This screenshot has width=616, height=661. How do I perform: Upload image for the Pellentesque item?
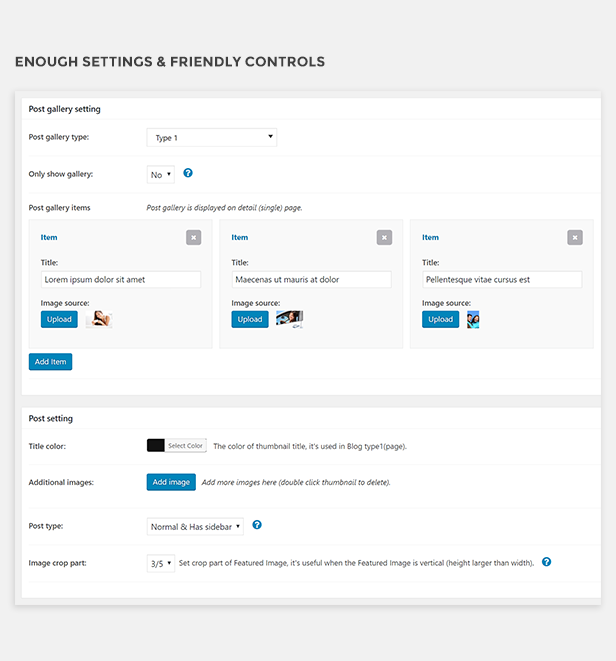[x=440, y=319]
